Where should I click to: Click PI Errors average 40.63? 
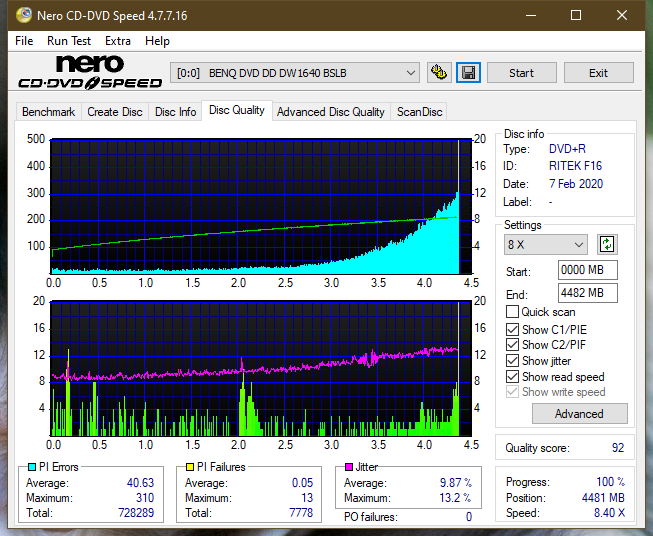click(140, 483)
